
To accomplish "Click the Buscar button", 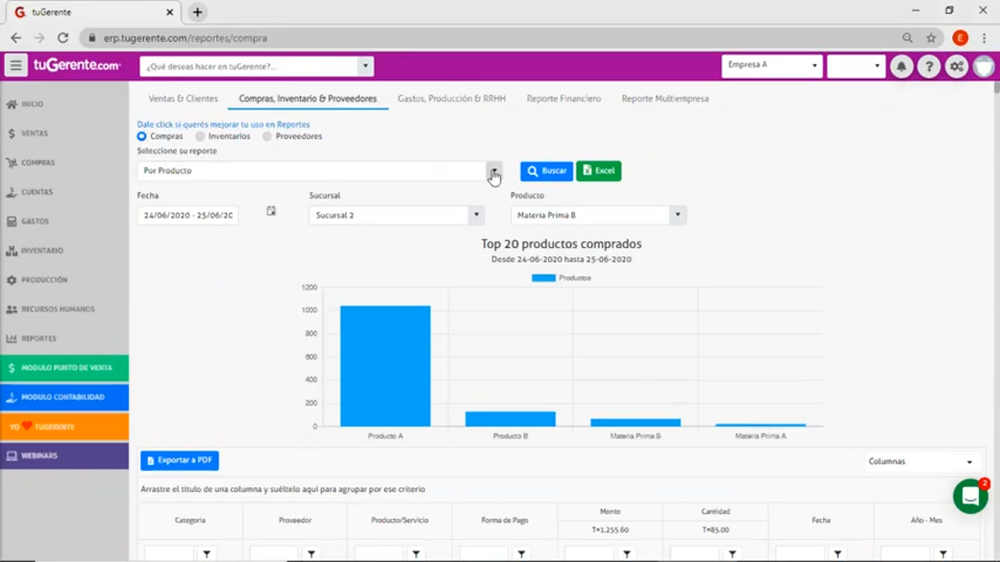I will pyautogui.click(x=547, y=171).
